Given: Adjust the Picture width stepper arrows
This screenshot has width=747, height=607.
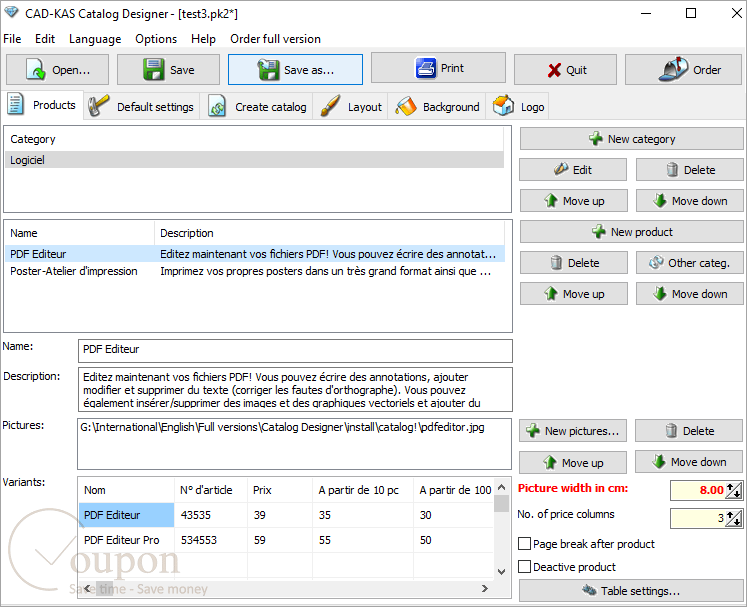Looking at the screenshot, I should coord(734,490).
